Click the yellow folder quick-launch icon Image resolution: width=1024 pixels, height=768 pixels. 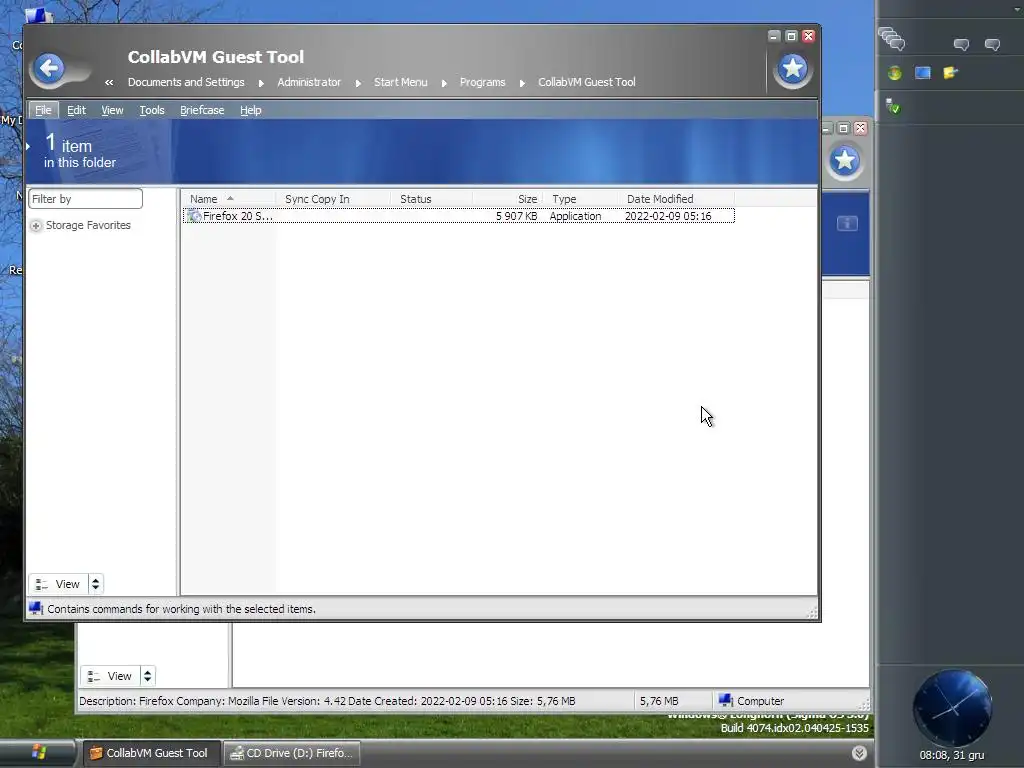click(x=950, y=72)
